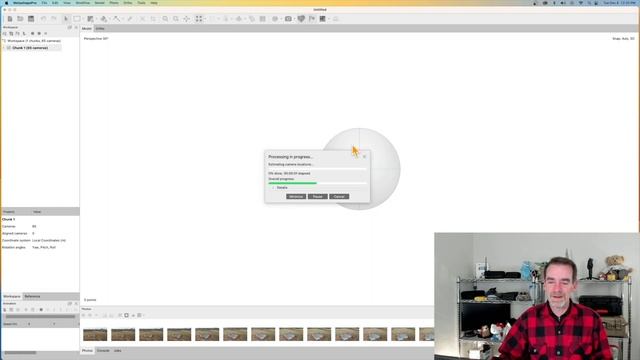Screen dimensions: 640x360
Task: Click the Crop selection icon
Action: (153, 19)
